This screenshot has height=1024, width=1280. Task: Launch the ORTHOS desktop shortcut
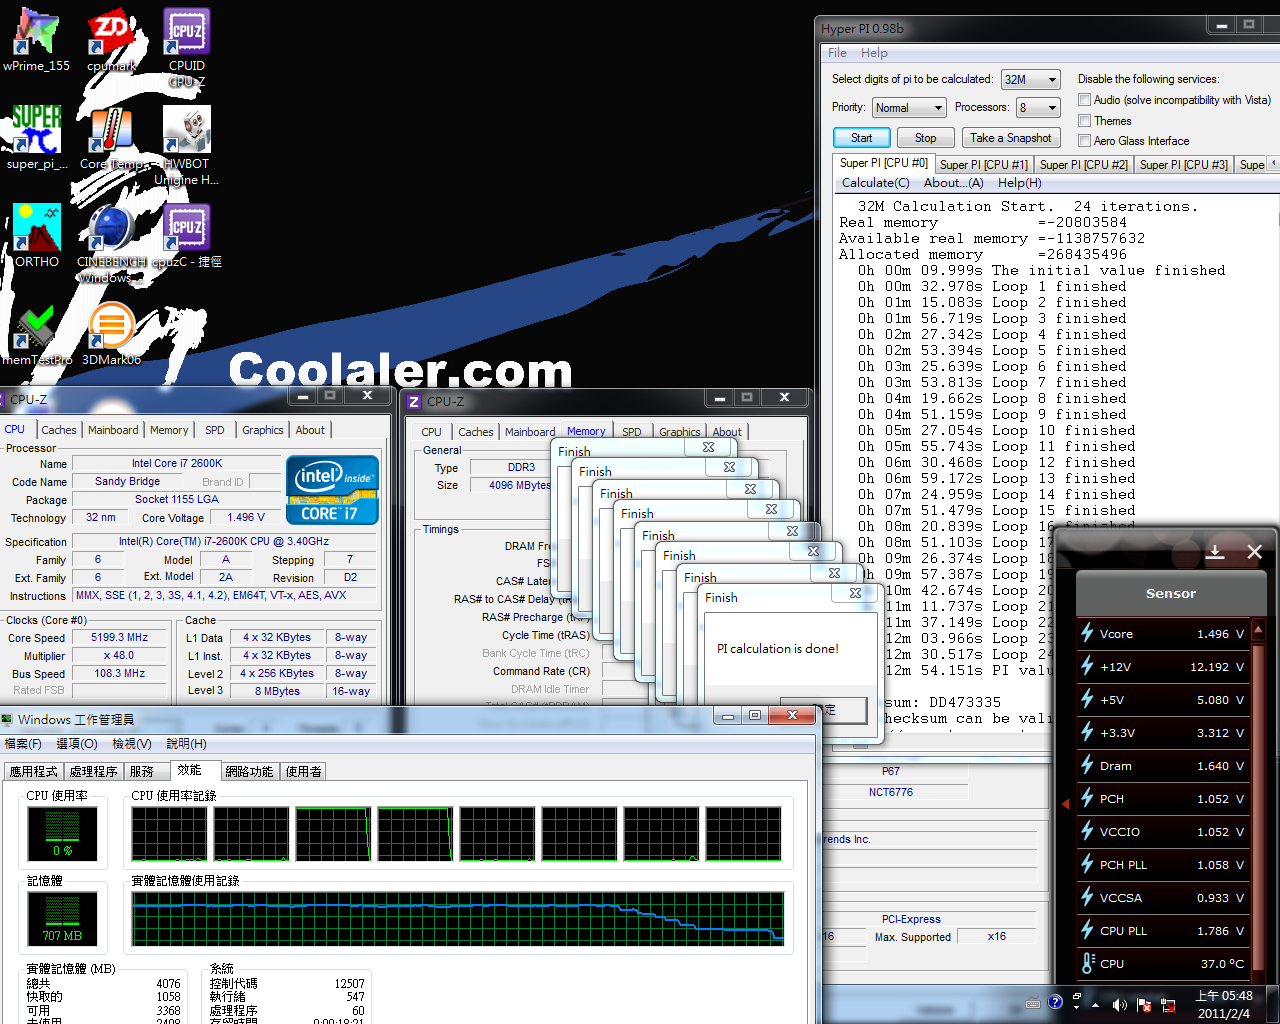pyautogui.click(x=37, y=236)
